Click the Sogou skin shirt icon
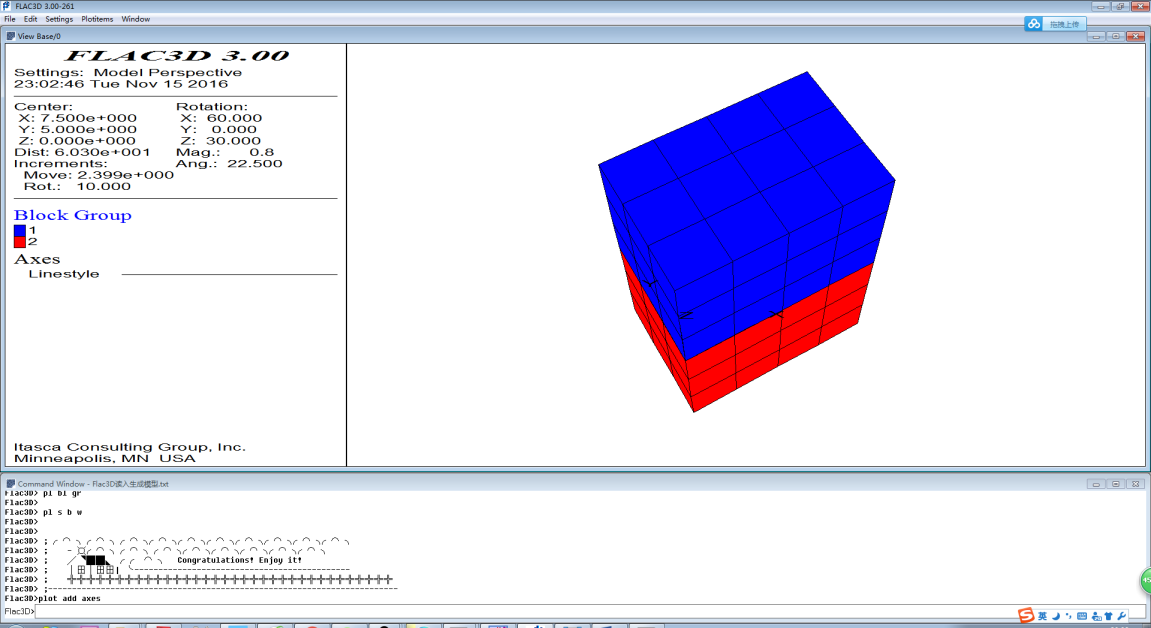Image resolution: width=1151 pixels, height=628 pixels. pos(1108,616)
